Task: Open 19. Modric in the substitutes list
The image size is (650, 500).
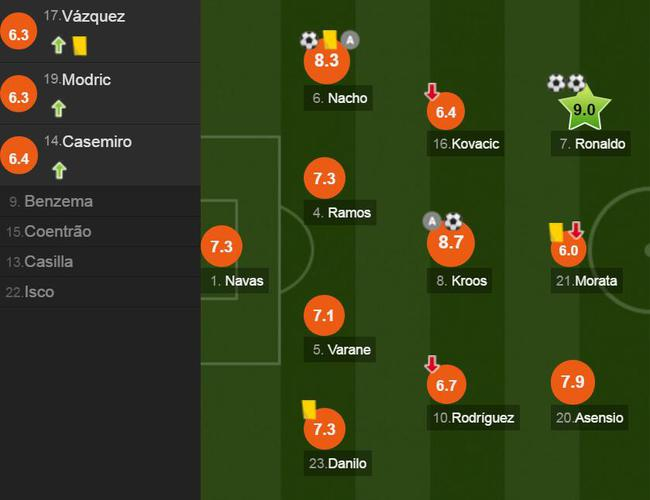Action: 85,80
